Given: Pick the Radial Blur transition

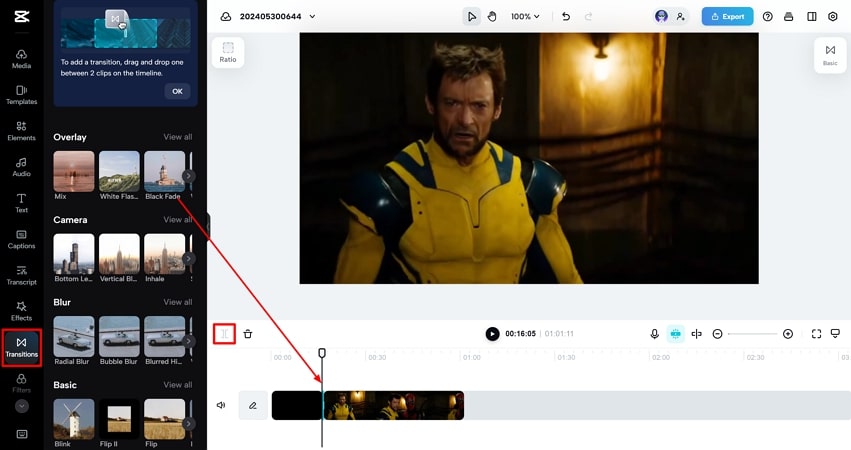Looking at the screenshot, I should pos(74,337).
